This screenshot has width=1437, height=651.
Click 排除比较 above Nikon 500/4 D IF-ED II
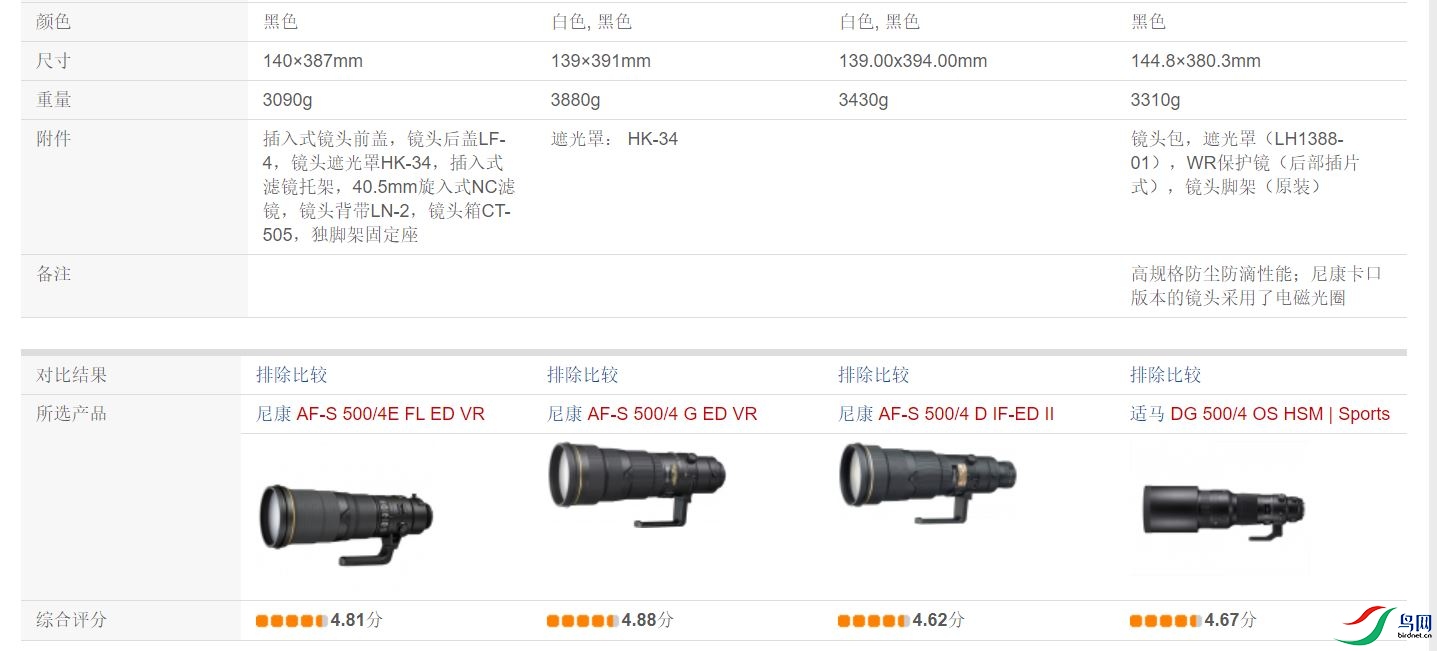pos(874,375)
